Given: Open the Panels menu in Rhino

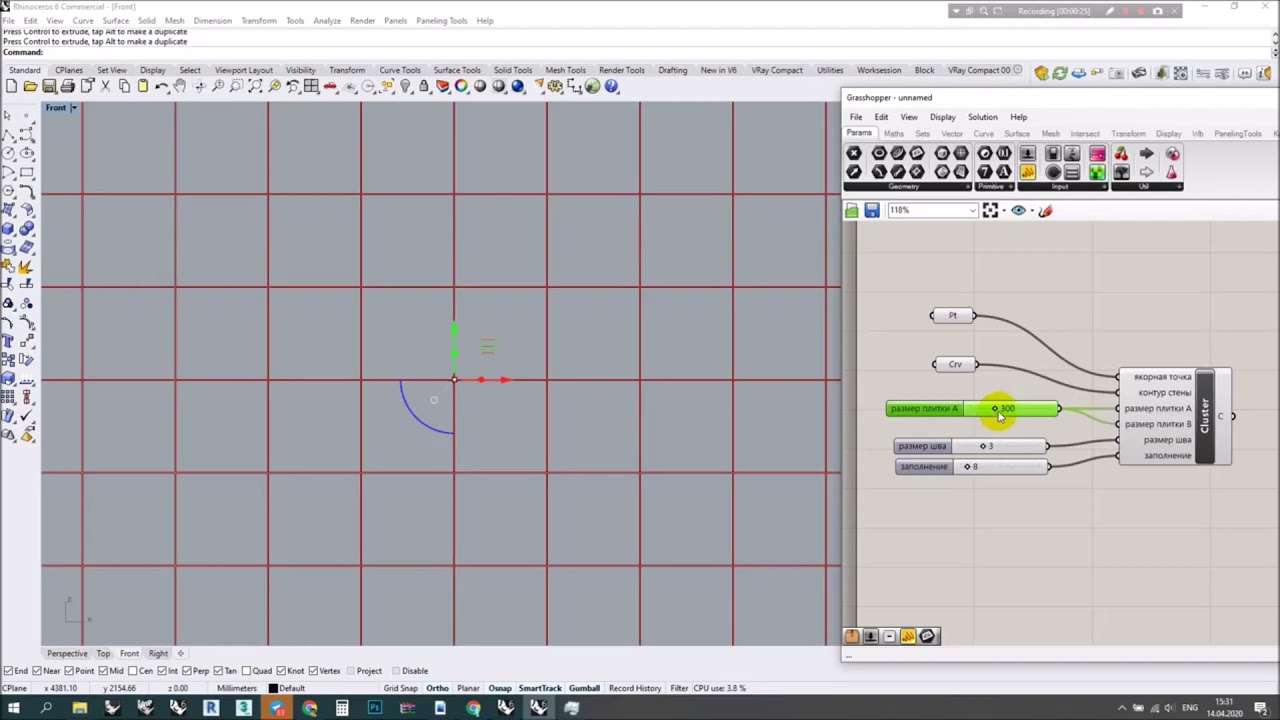Looking at the screenshot, I should (x=395, y=20).
